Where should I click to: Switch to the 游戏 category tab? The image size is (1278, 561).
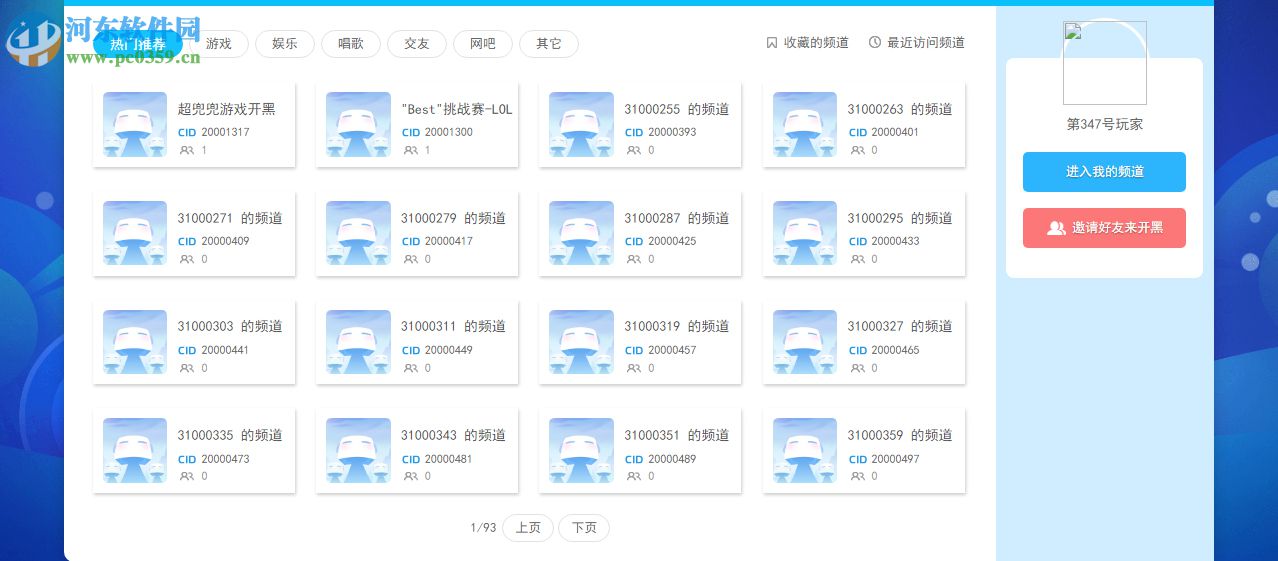pyautogui.click(x=218, y=44)
